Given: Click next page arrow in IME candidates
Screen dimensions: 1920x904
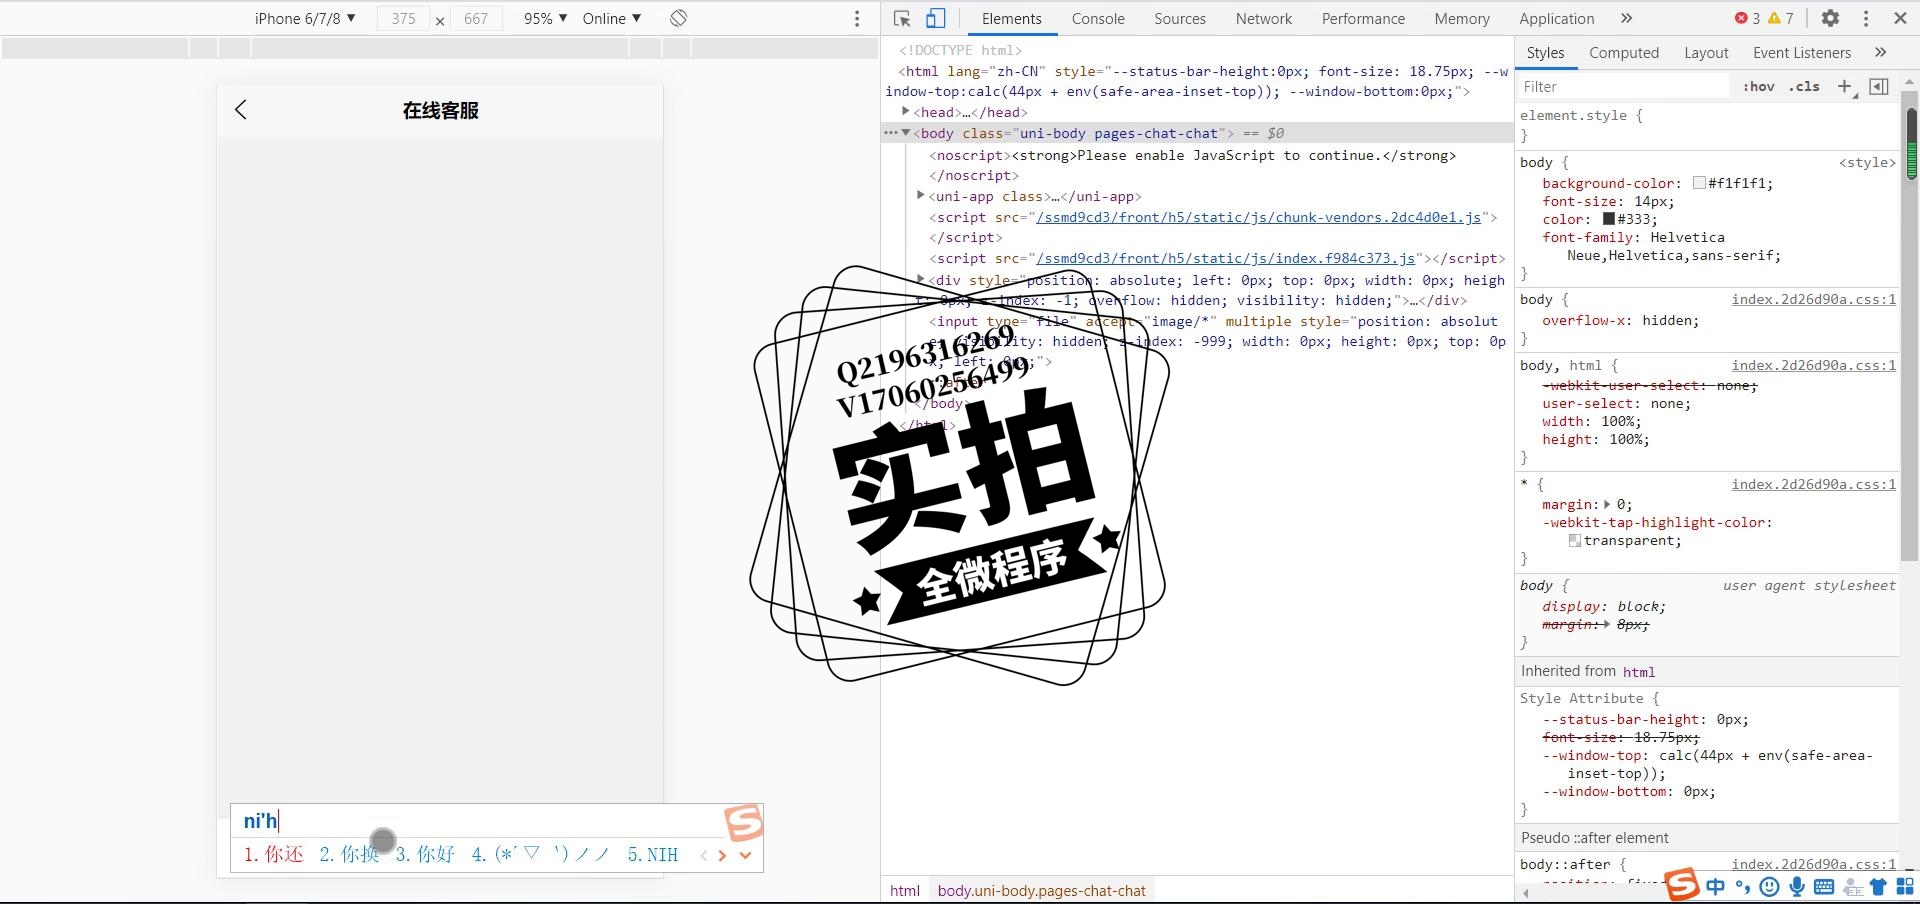Looking at the screenshot, I should click(x=722, y=855).
